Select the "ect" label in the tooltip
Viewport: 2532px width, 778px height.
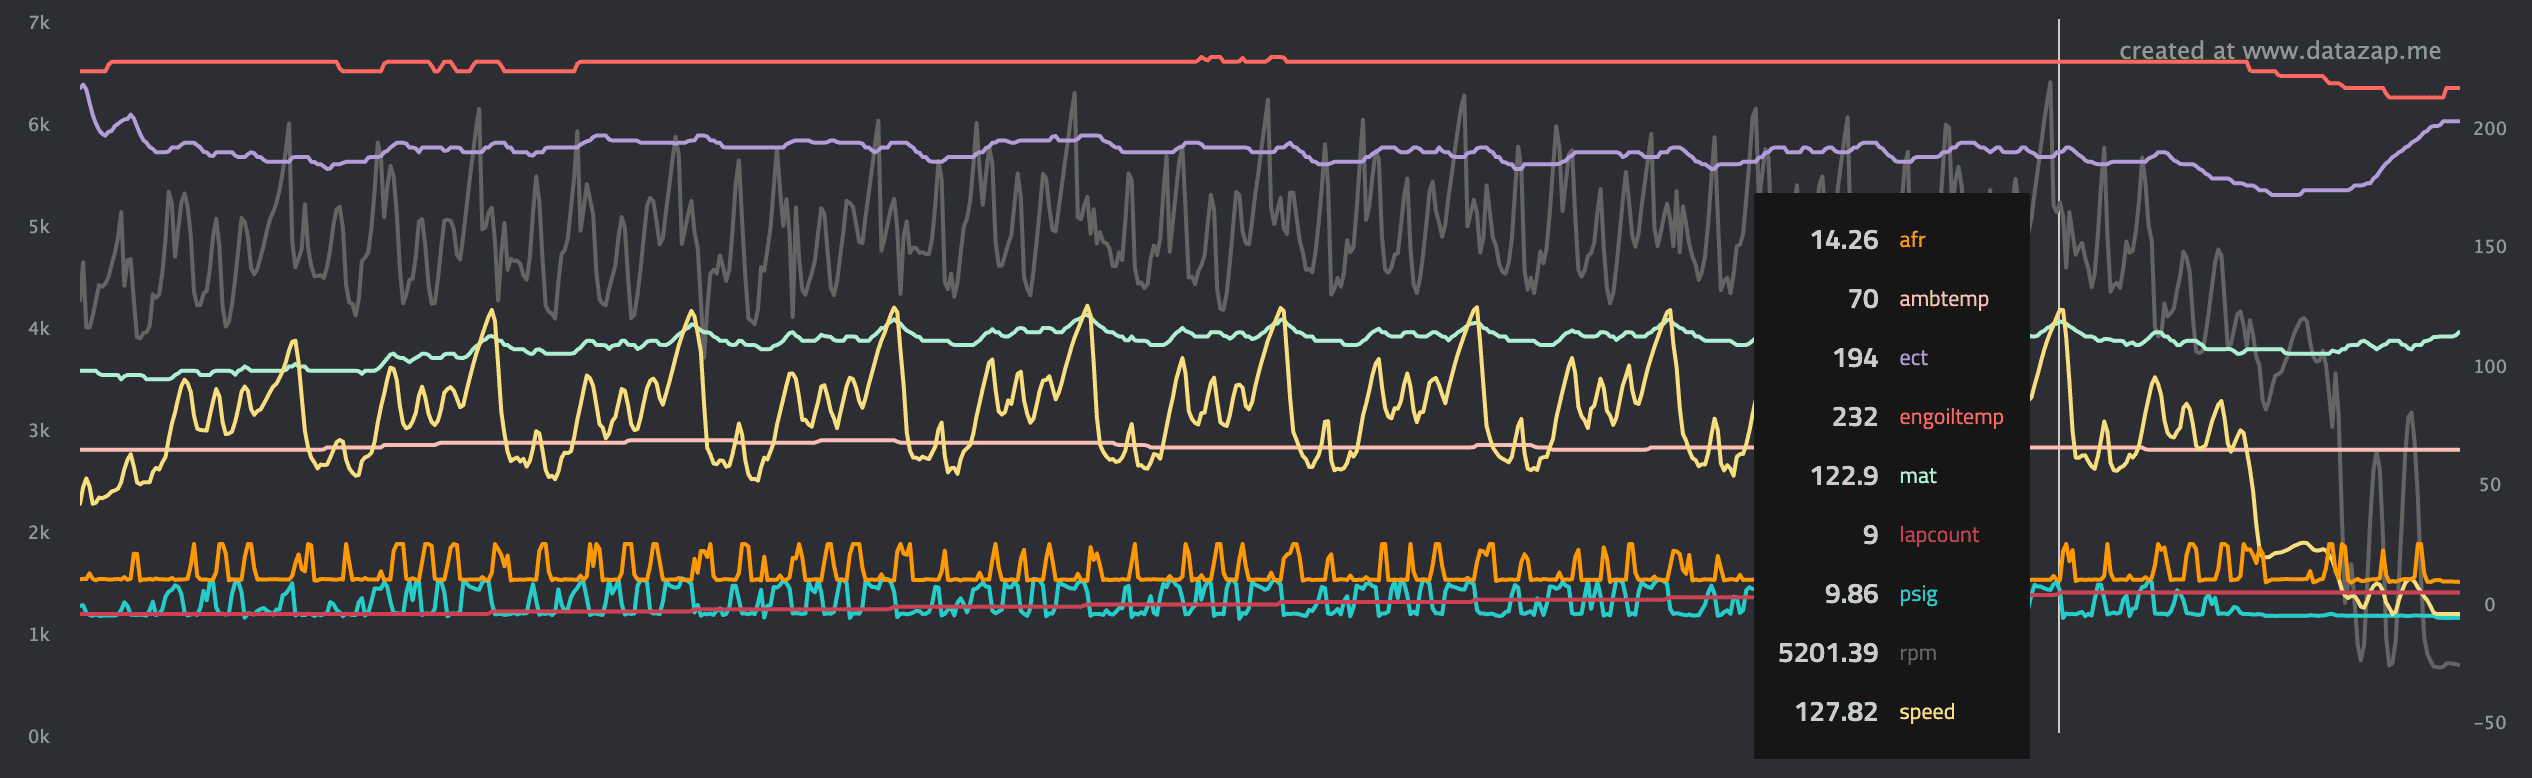click(1913, 358)
